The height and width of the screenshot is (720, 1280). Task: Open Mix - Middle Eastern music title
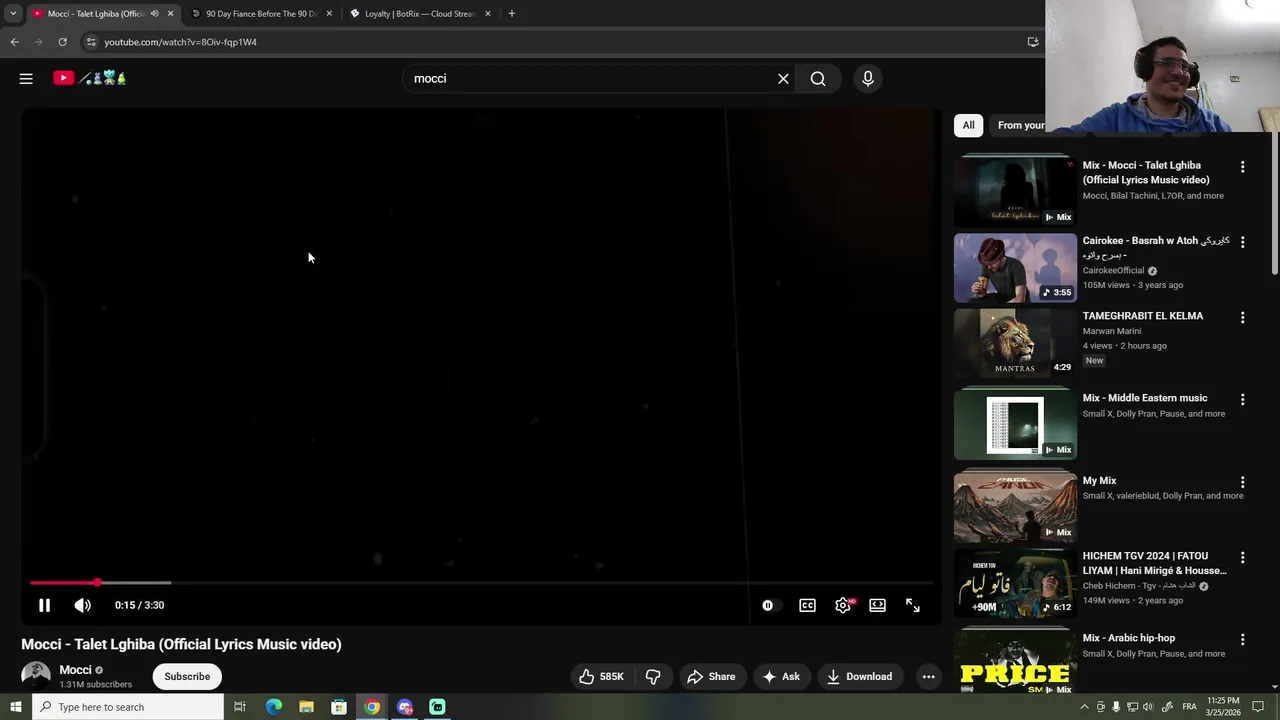(1145, 398)
